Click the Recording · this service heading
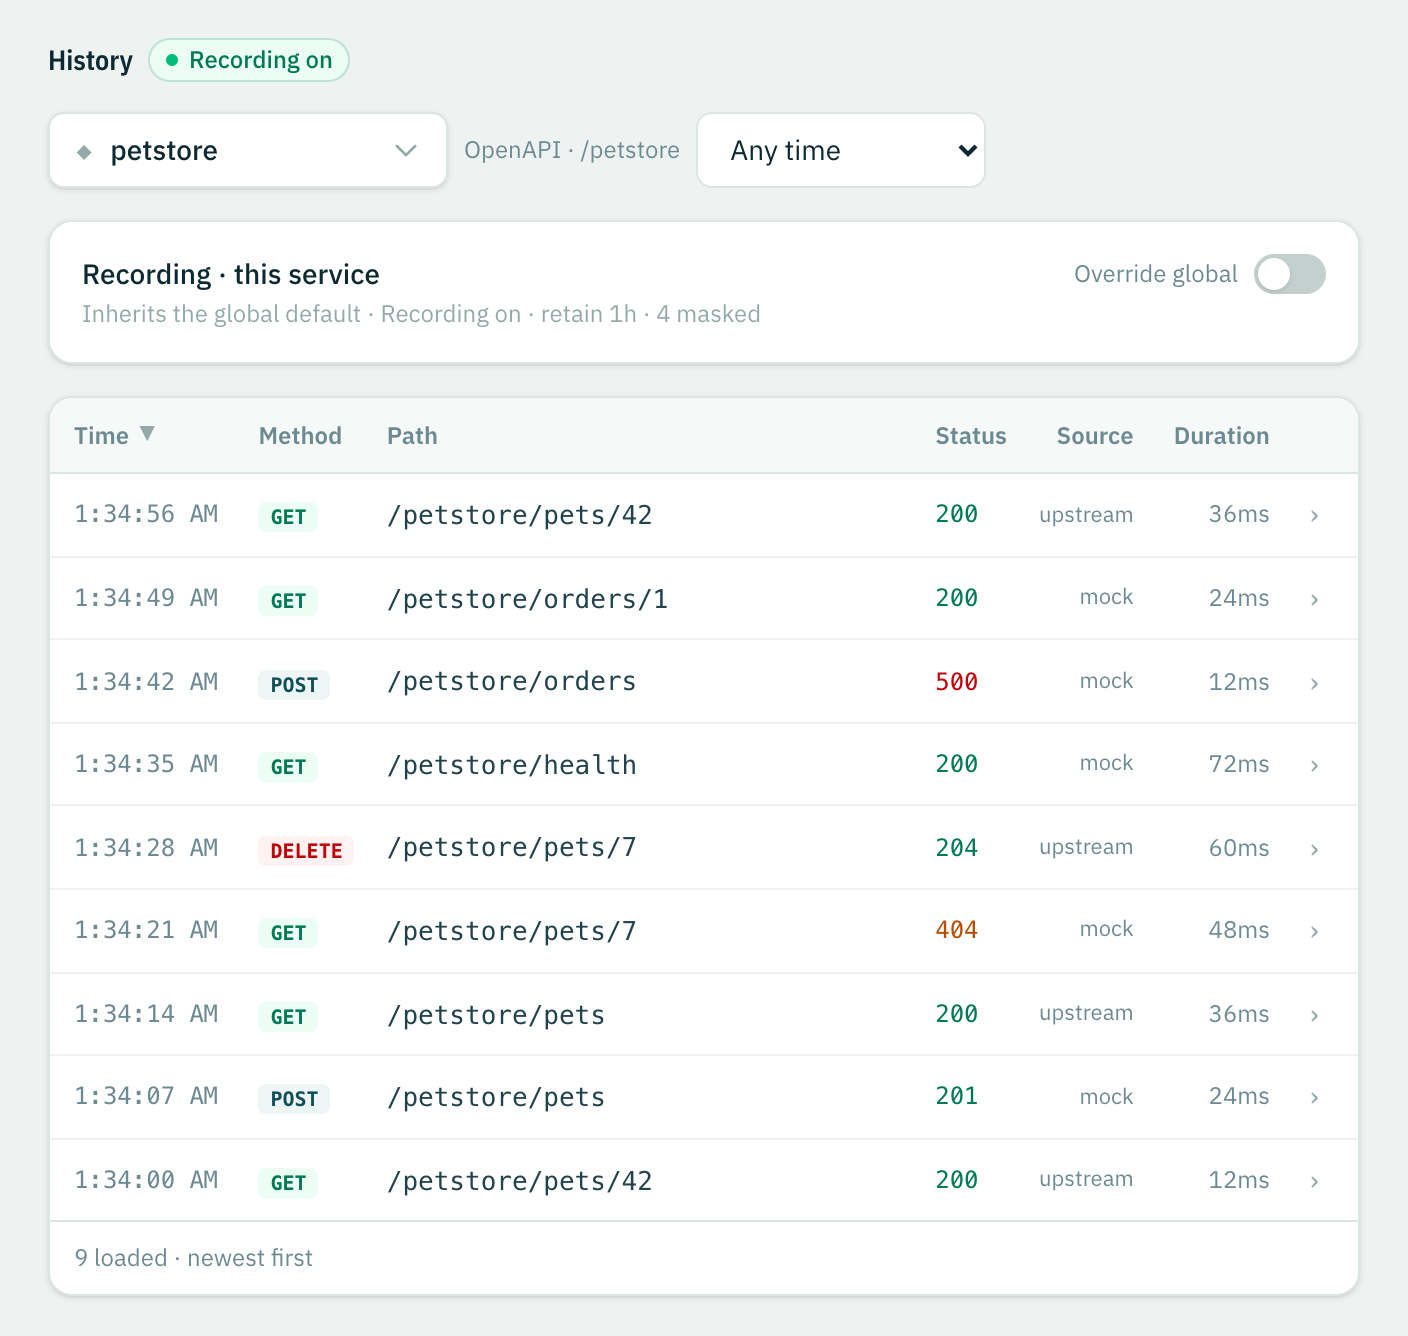This screenshot has width=1408, height=1336. pos(231,274)
